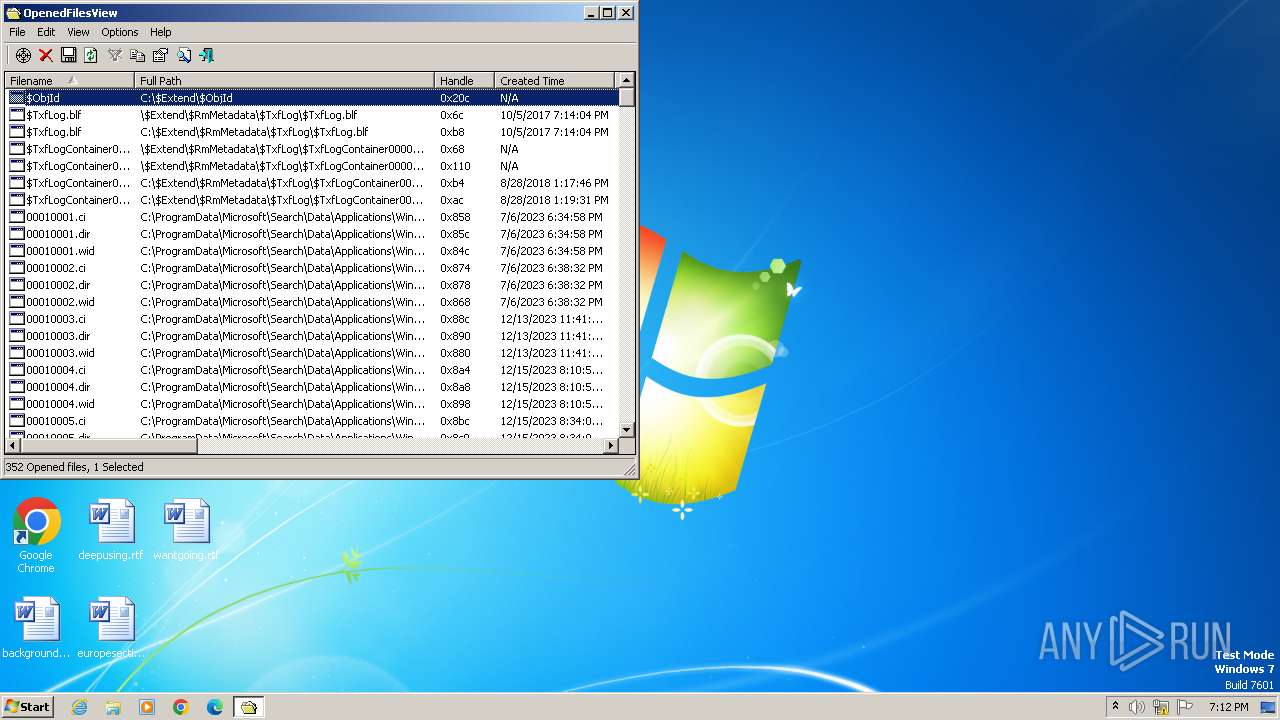1280x720 pixels.
Task: Click the funnel filter toolbar icon
Action: (x=115, y=55)
